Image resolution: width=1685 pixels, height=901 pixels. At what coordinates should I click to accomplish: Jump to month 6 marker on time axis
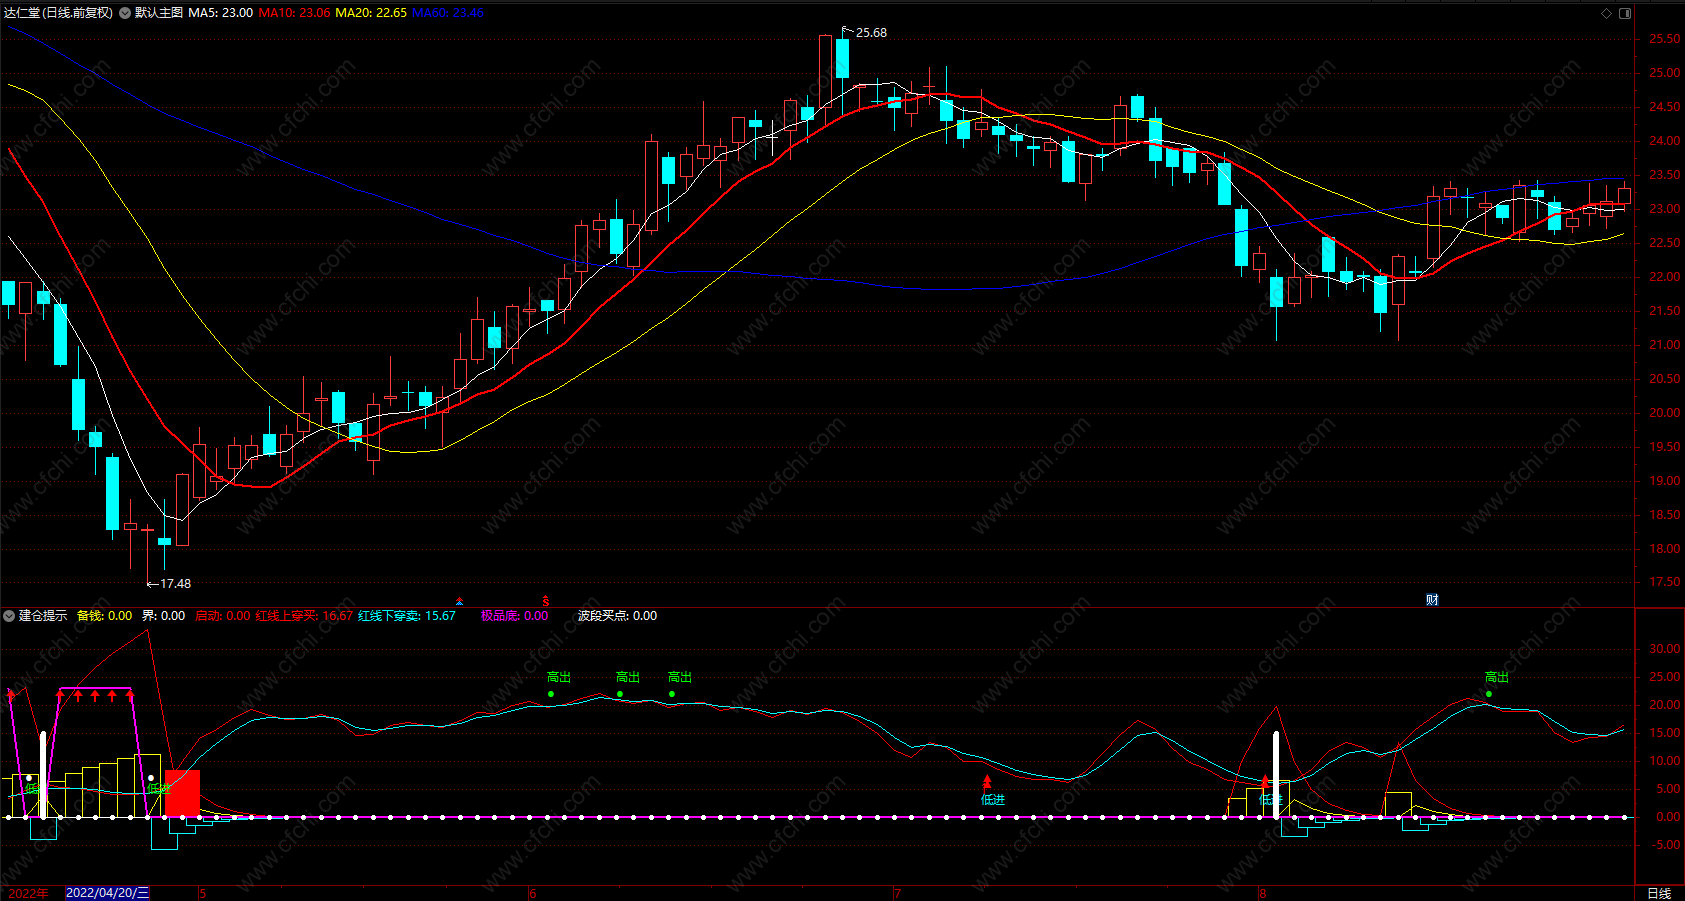tap(532, 893)
